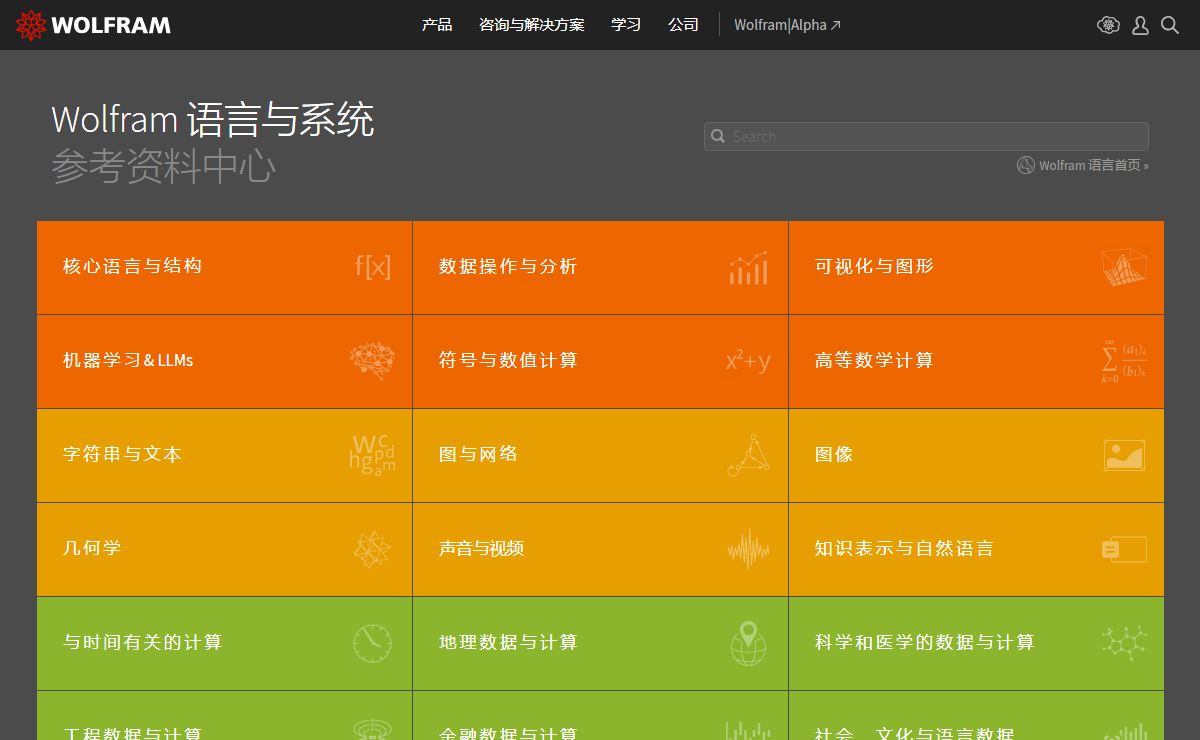The height and width of the screenshot is (740, 1200).
Task: Click the letters icon for 字符串与文本
Action: [372, 455]
